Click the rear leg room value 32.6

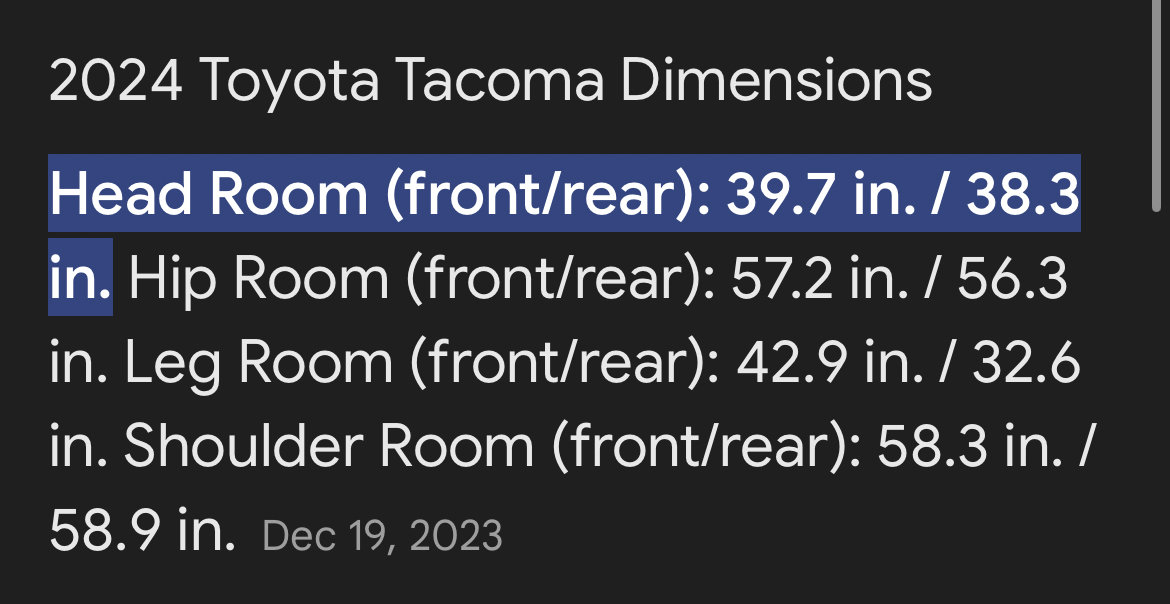tap(1026, 362)
